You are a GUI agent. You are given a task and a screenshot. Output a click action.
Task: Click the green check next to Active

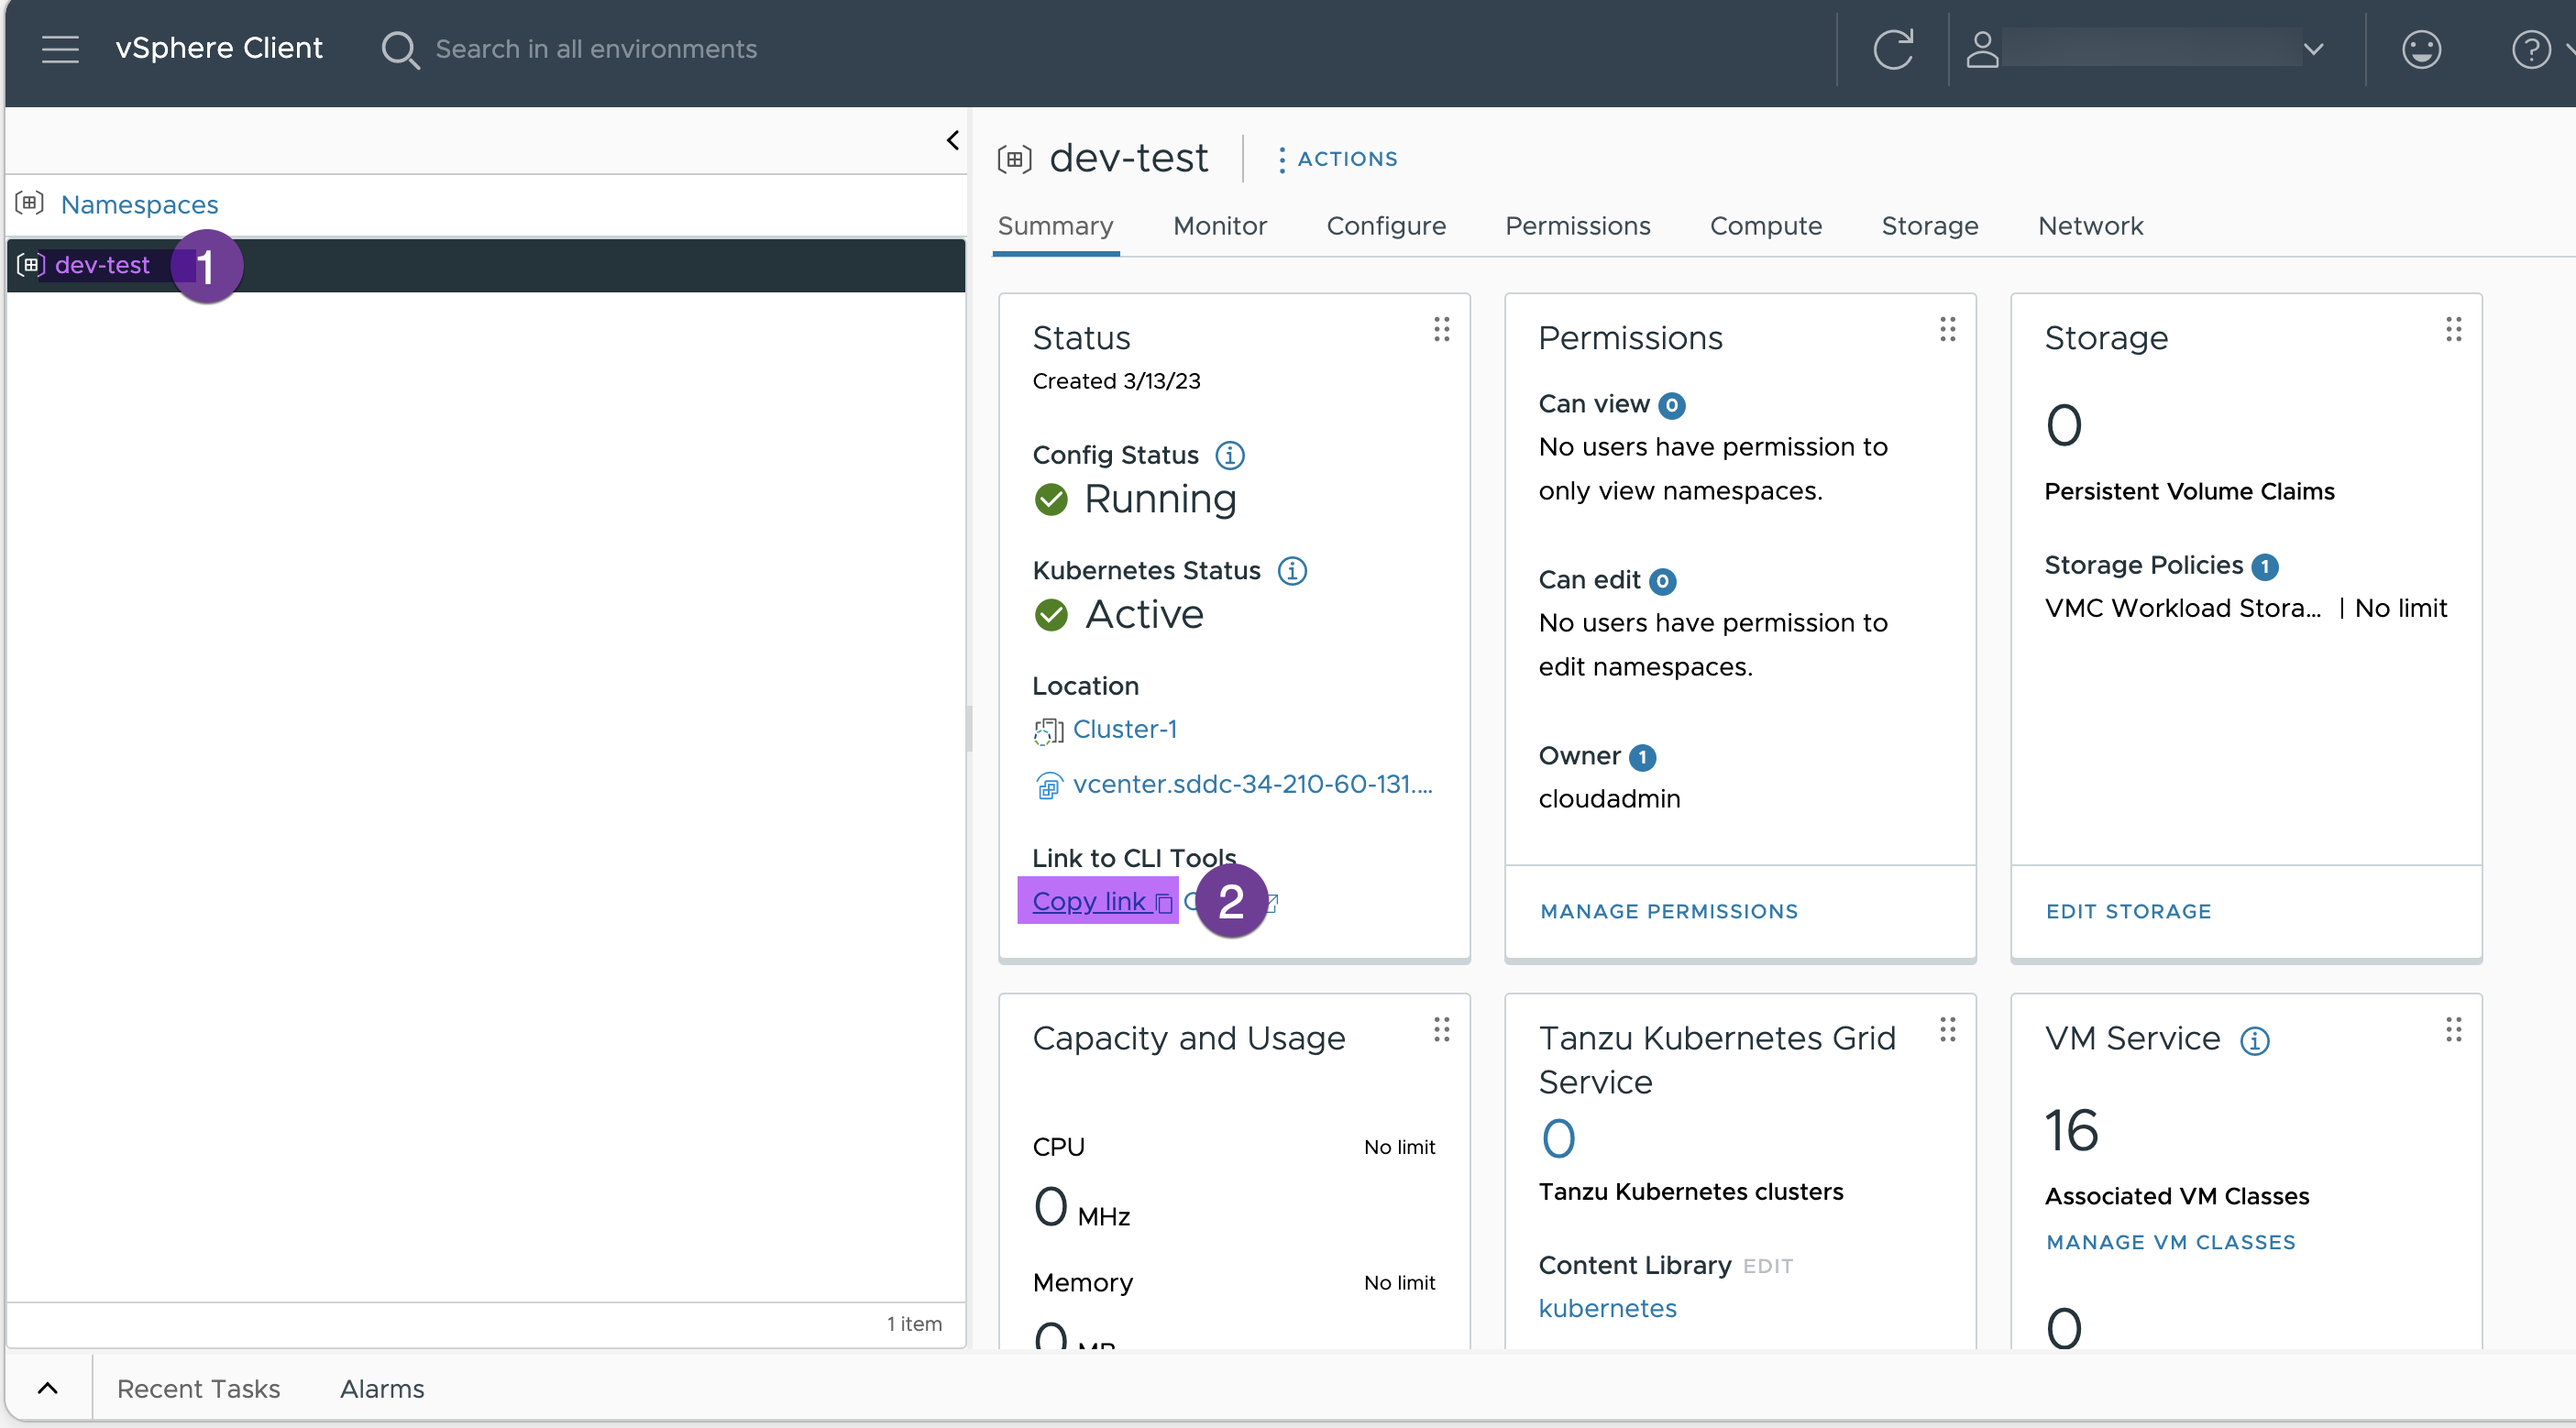1051,615
